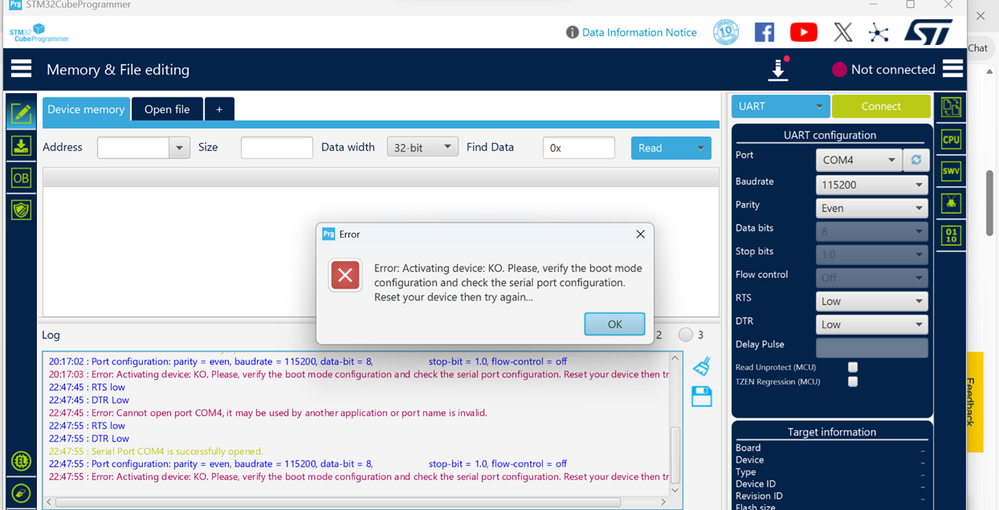This screenshot has height=510, width=999.
Task: Click into the Address input field
Action: coord(133,148)
